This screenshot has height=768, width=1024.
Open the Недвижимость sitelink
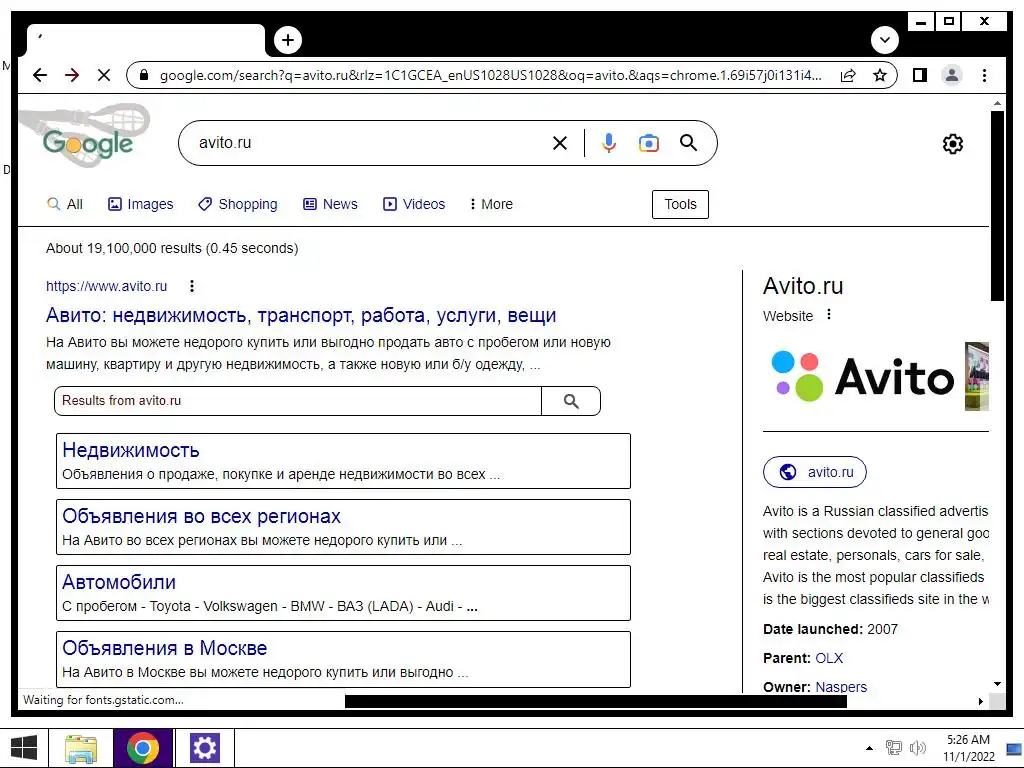[131, 450]
